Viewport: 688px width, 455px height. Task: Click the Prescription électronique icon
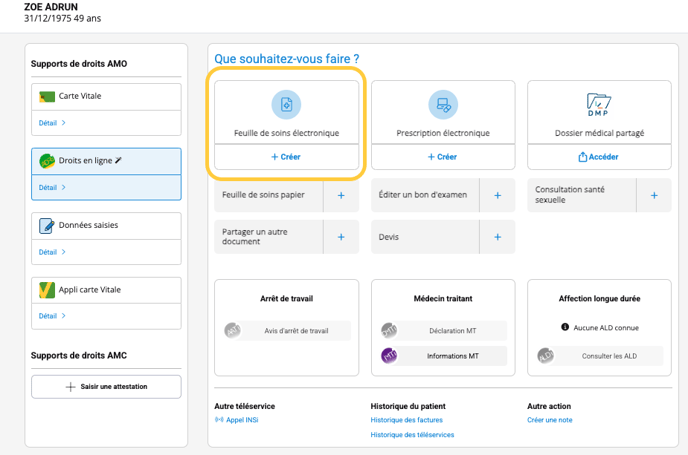[442, 104]
